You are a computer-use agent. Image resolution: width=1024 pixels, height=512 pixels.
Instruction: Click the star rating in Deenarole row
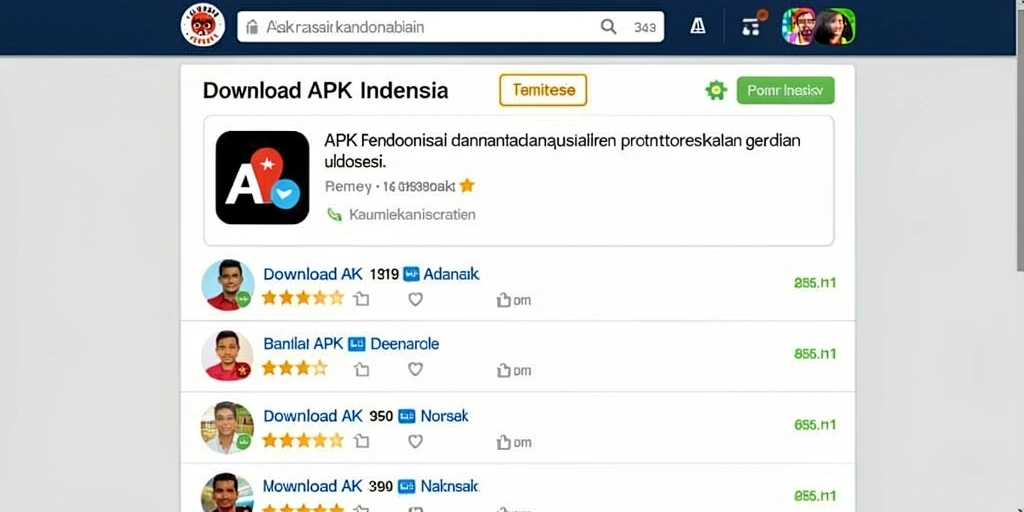[295, 368]
